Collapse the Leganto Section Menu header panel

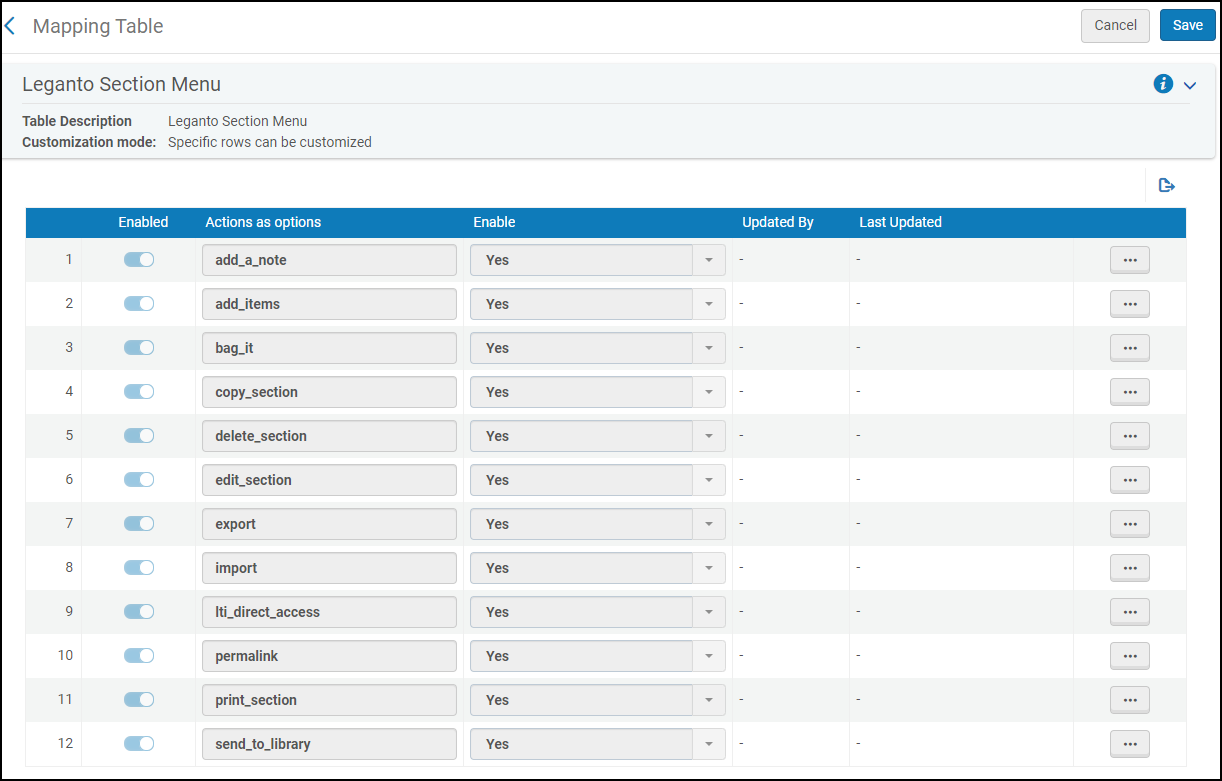point(1190,86)
